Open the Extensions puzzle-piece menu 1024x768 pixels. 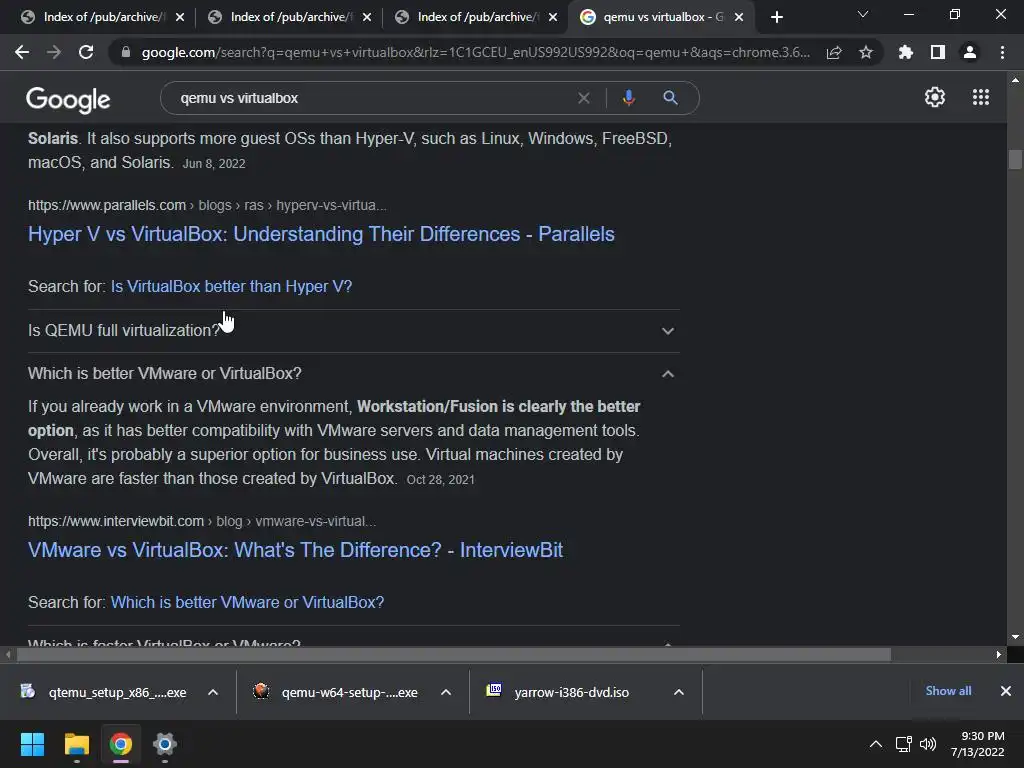coord(906,52)
